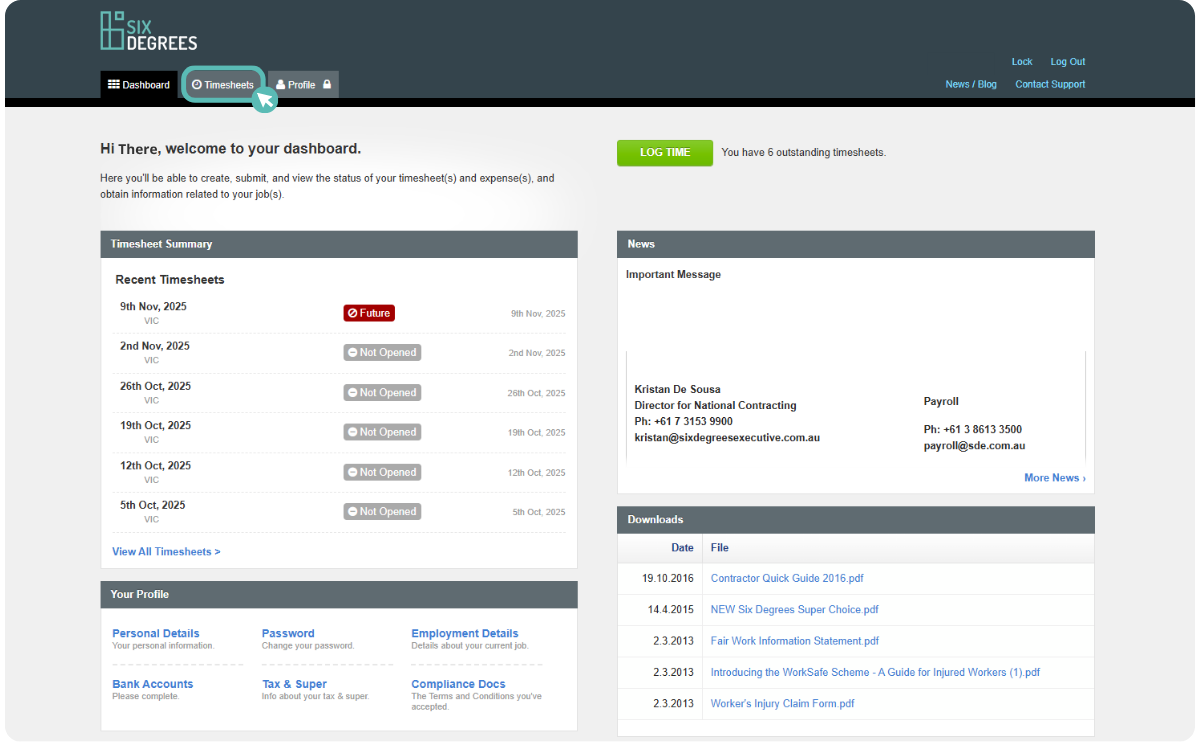Click the Date column header in Downloads
The image size is (1200, 750).
coord(682,547)
